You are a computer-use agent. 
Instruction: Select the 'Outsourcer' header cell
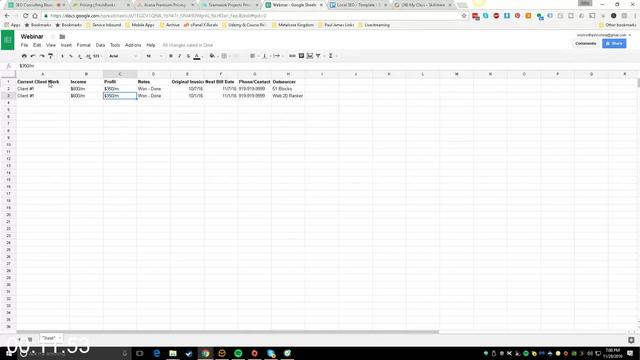tap(288, 82)
